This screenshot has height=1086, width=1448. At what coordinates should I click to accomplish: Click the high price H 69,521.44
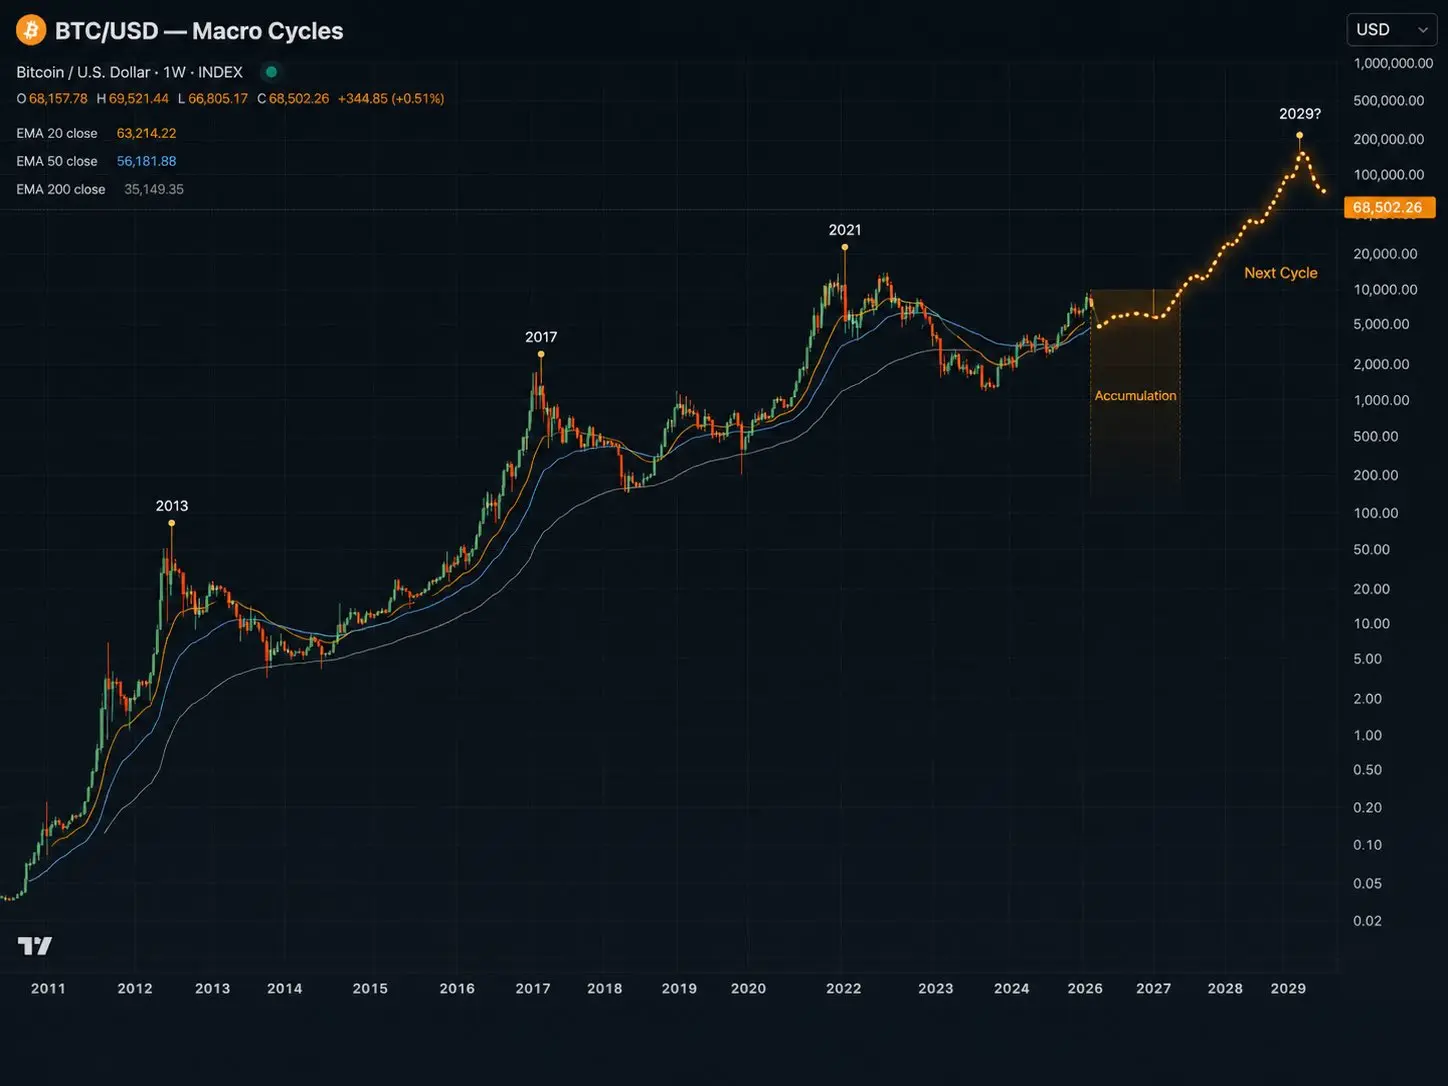133,99
